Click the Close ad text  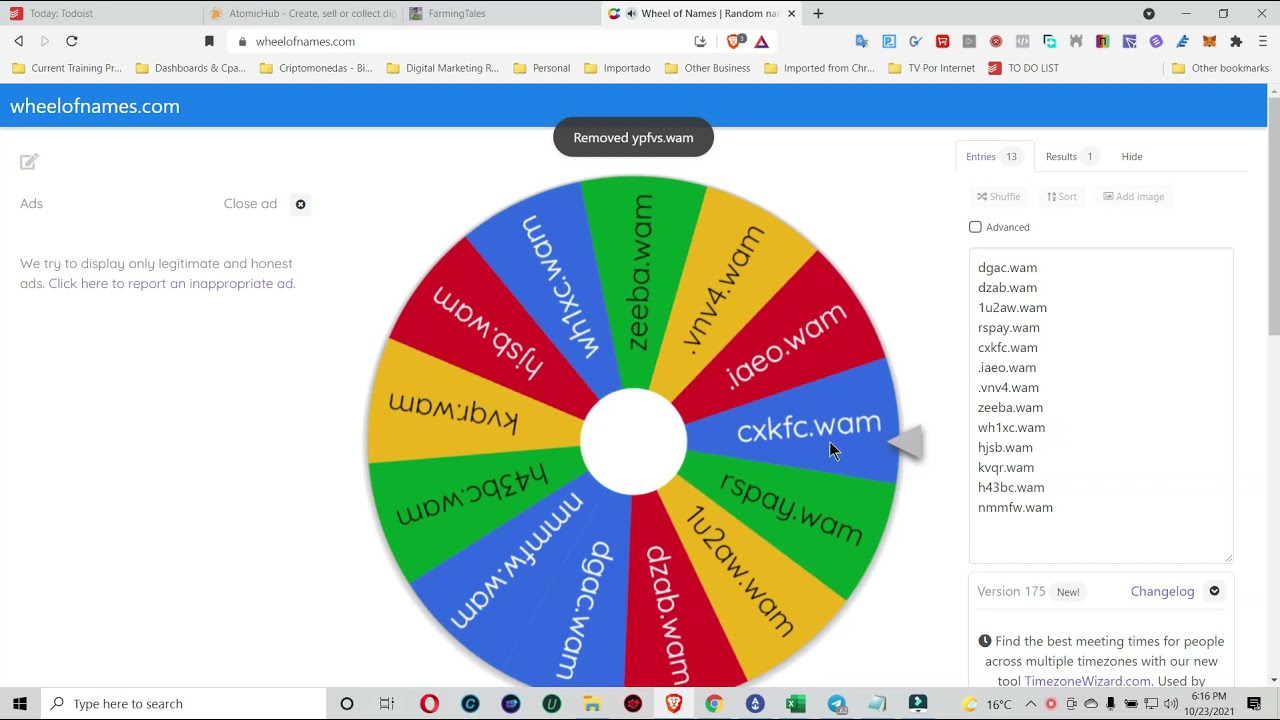pos(250,204)
